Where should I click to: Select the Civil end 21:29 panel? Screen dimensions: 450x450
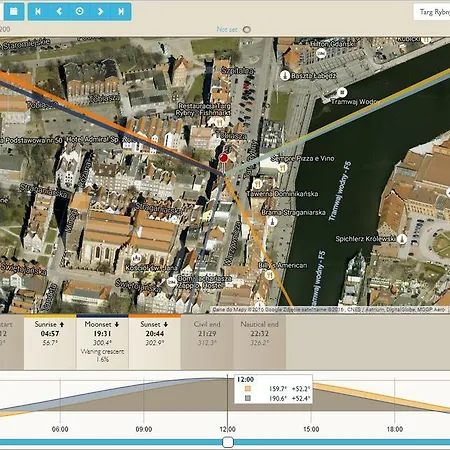(x=207, y=342)
